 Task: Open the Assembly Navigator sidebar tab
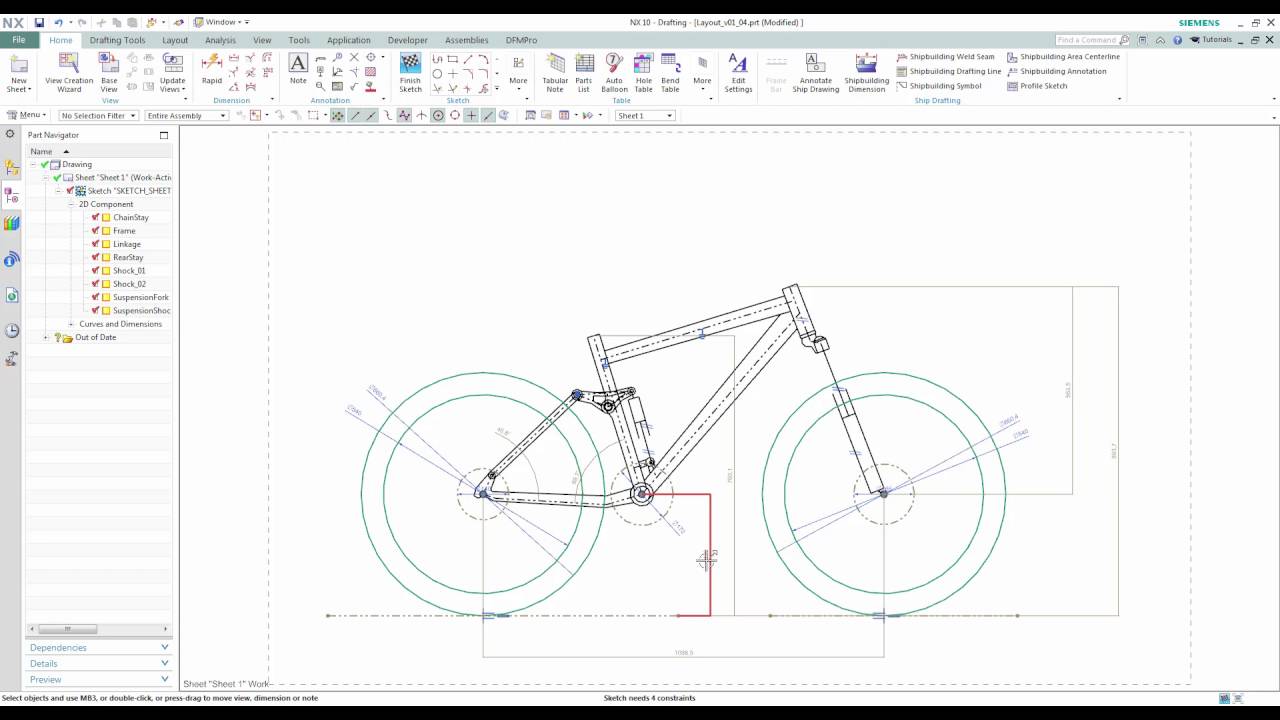11,168
